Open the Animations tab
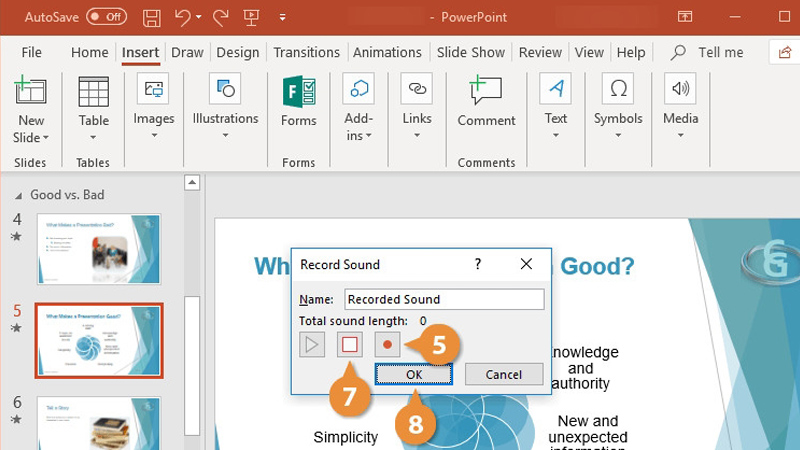The image size is (800, 450). (x=387, y=53)
